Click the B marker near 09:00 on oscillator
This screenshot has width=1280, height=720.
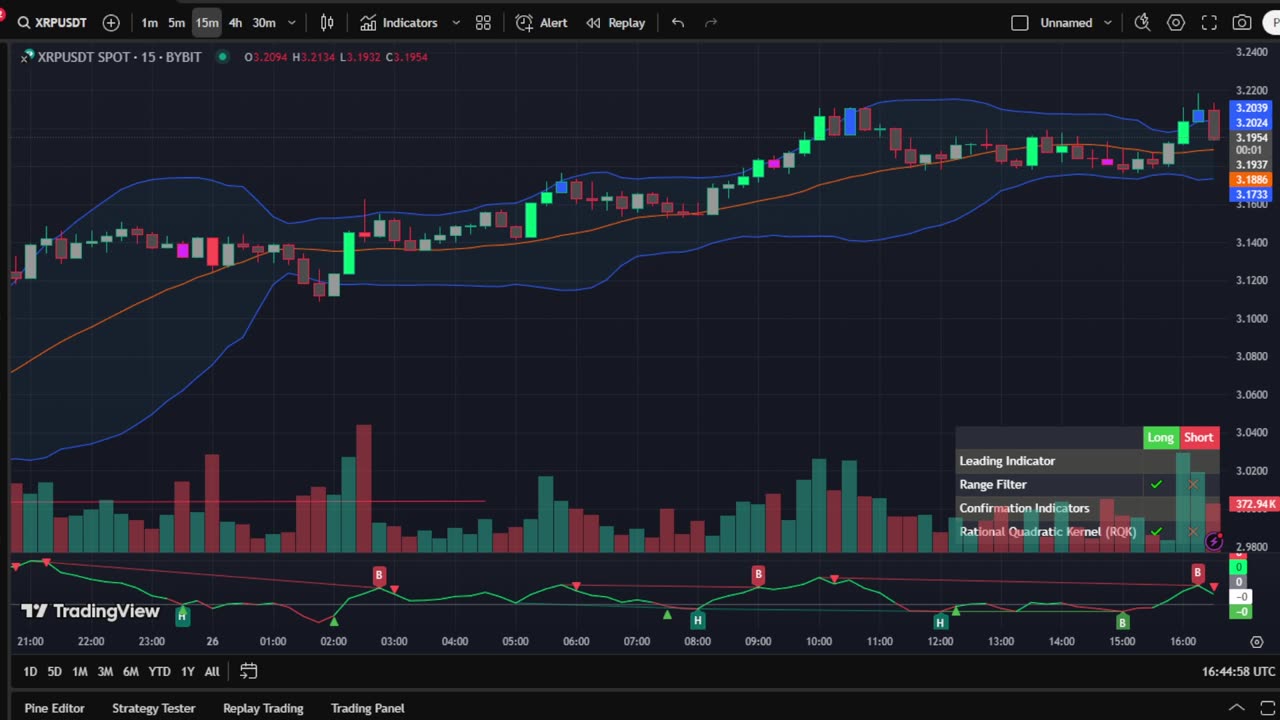[758, 574]
